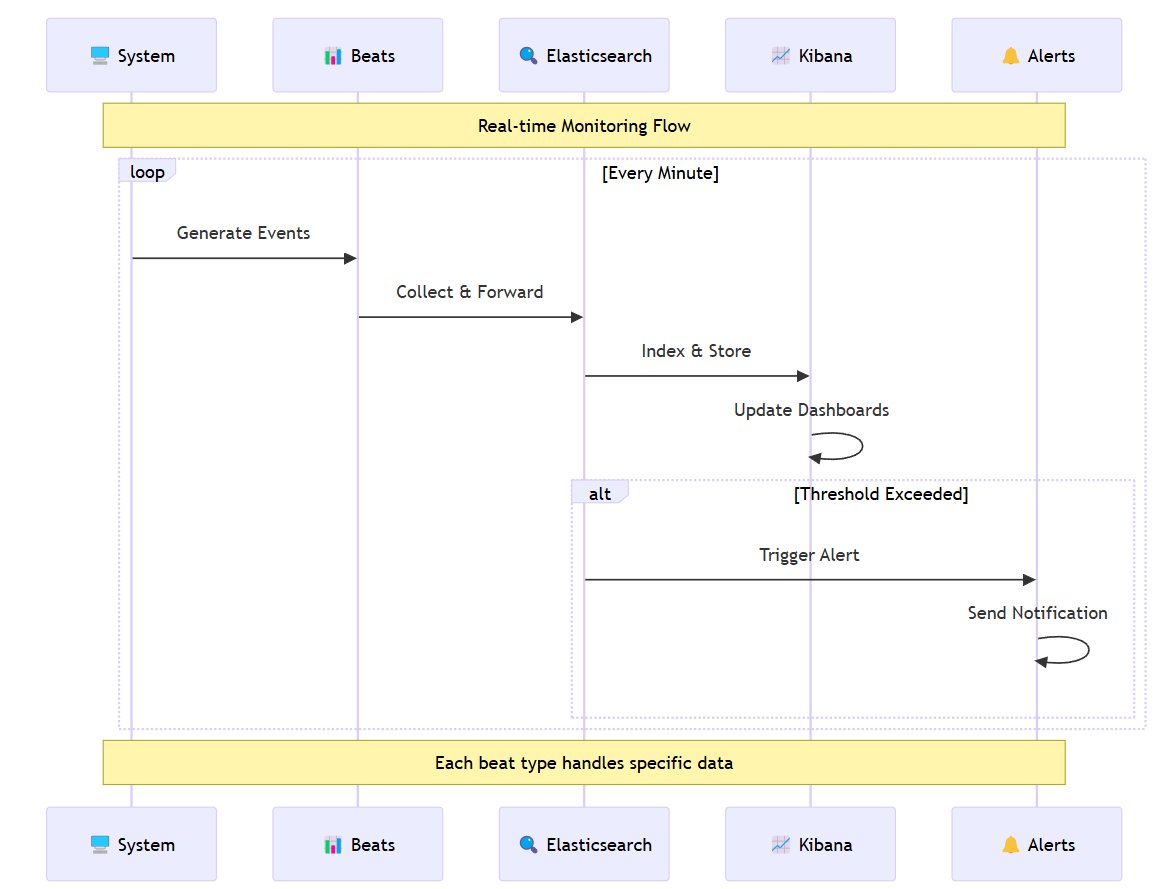Click the '[Threshold Exceeded]' condition text

click(881, 494)
